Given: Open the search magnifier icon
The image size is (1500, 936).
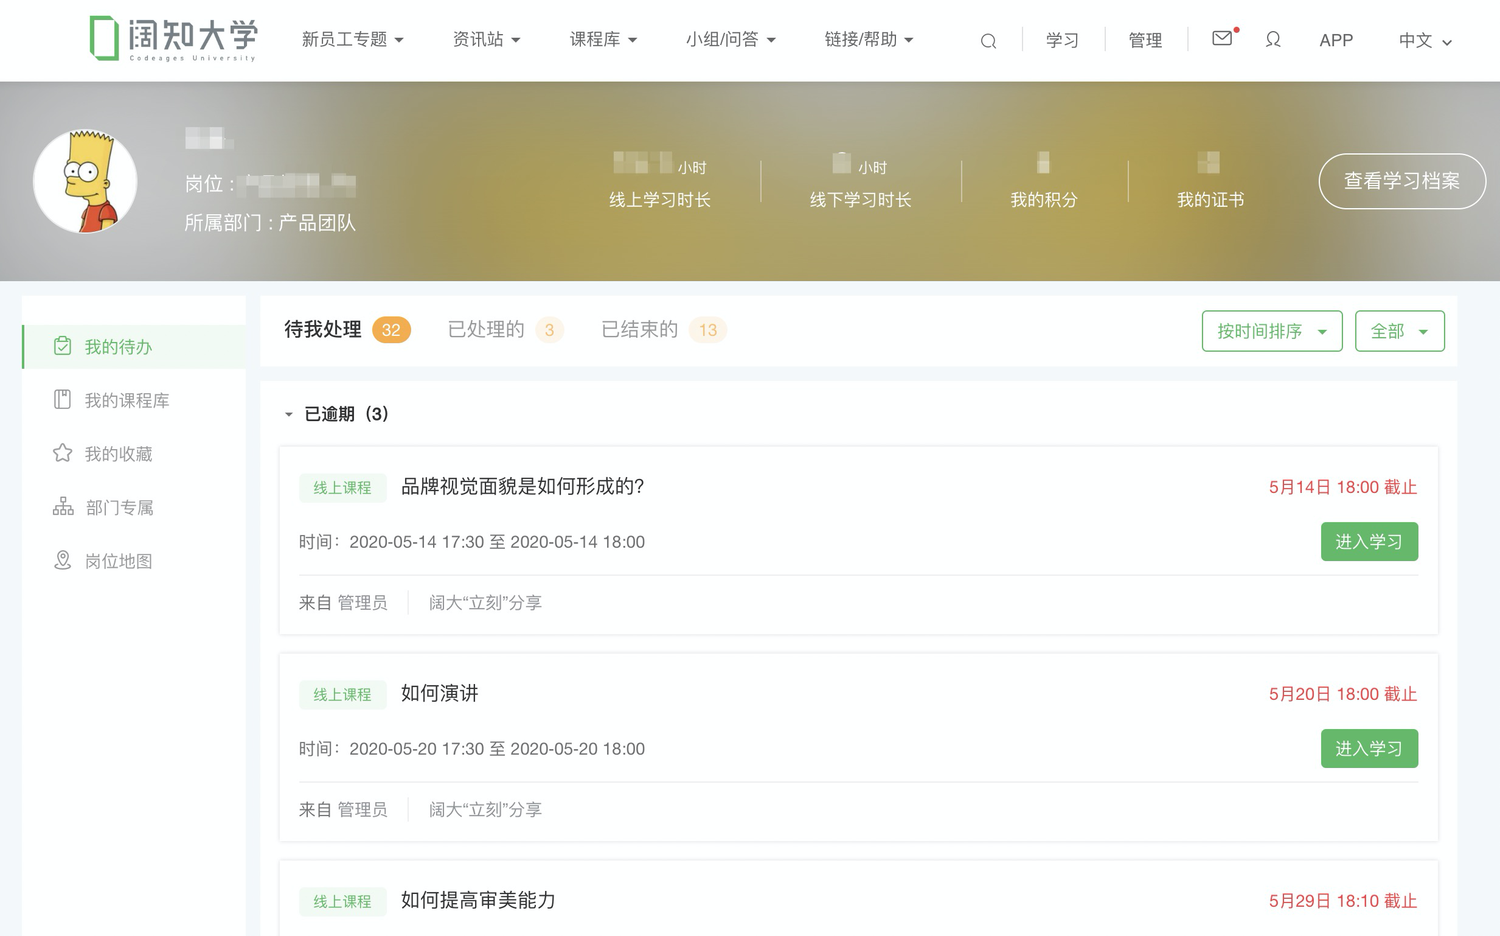Looking at the screenshot, I should 988,41.
